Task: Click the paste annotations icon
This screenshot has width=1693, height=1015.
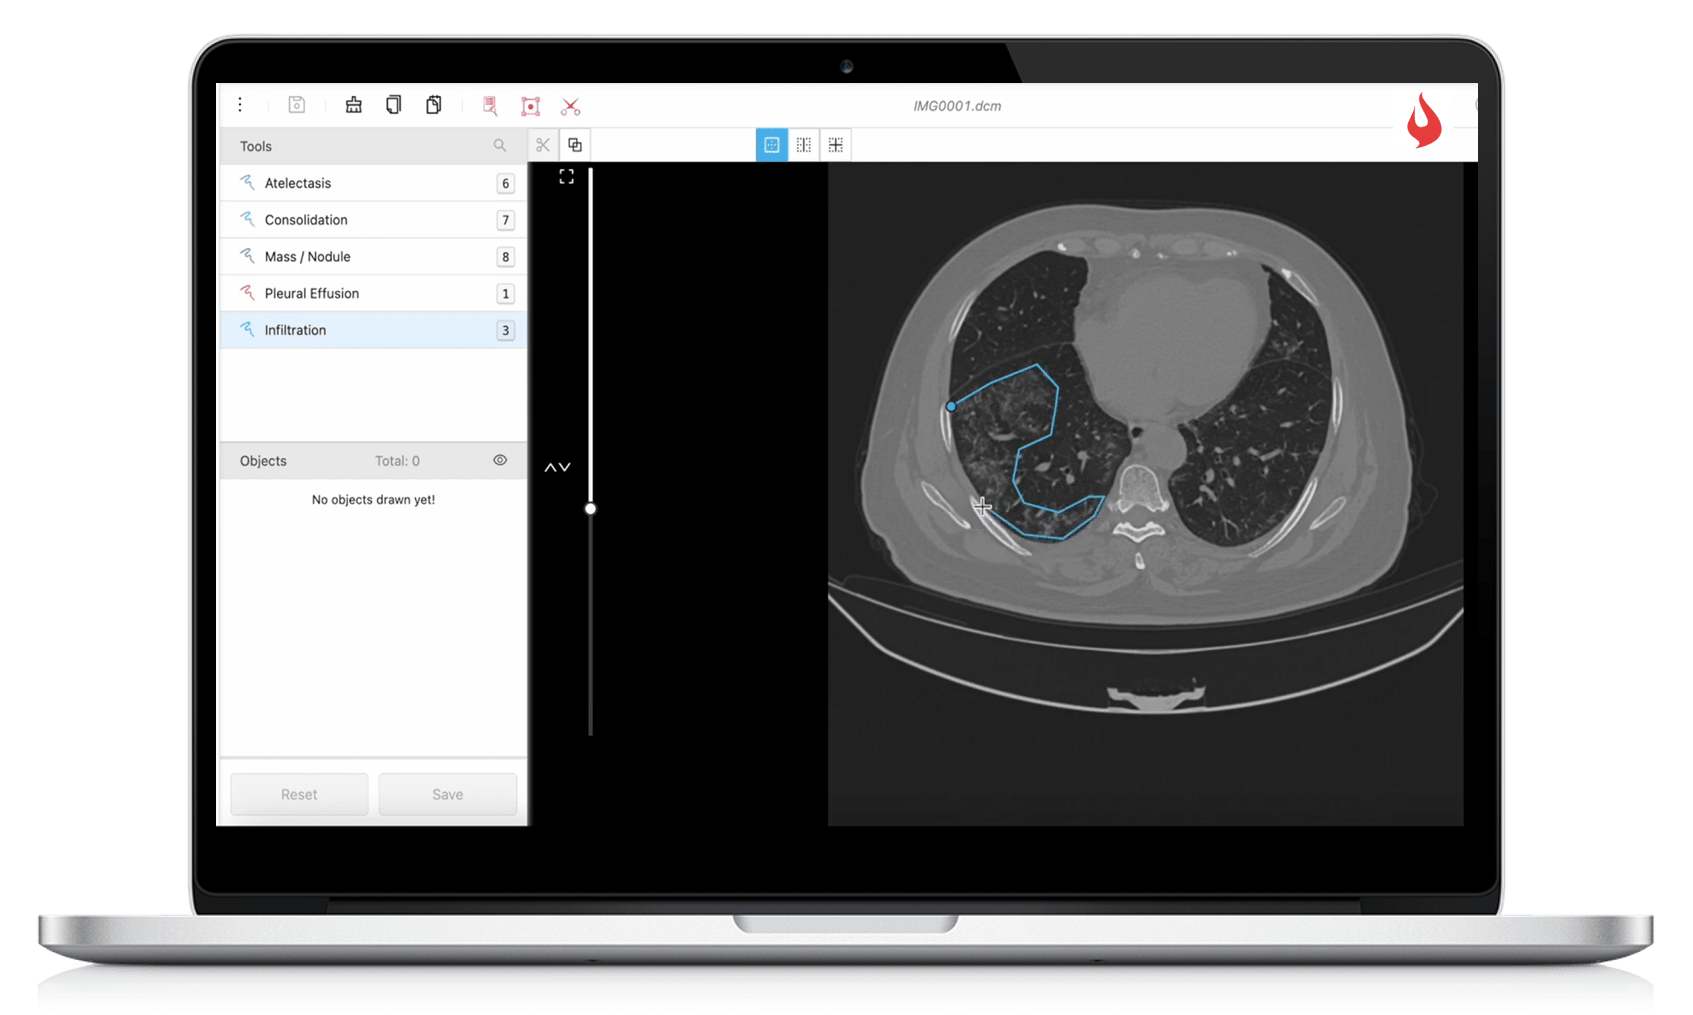Action: pos(433,105)
